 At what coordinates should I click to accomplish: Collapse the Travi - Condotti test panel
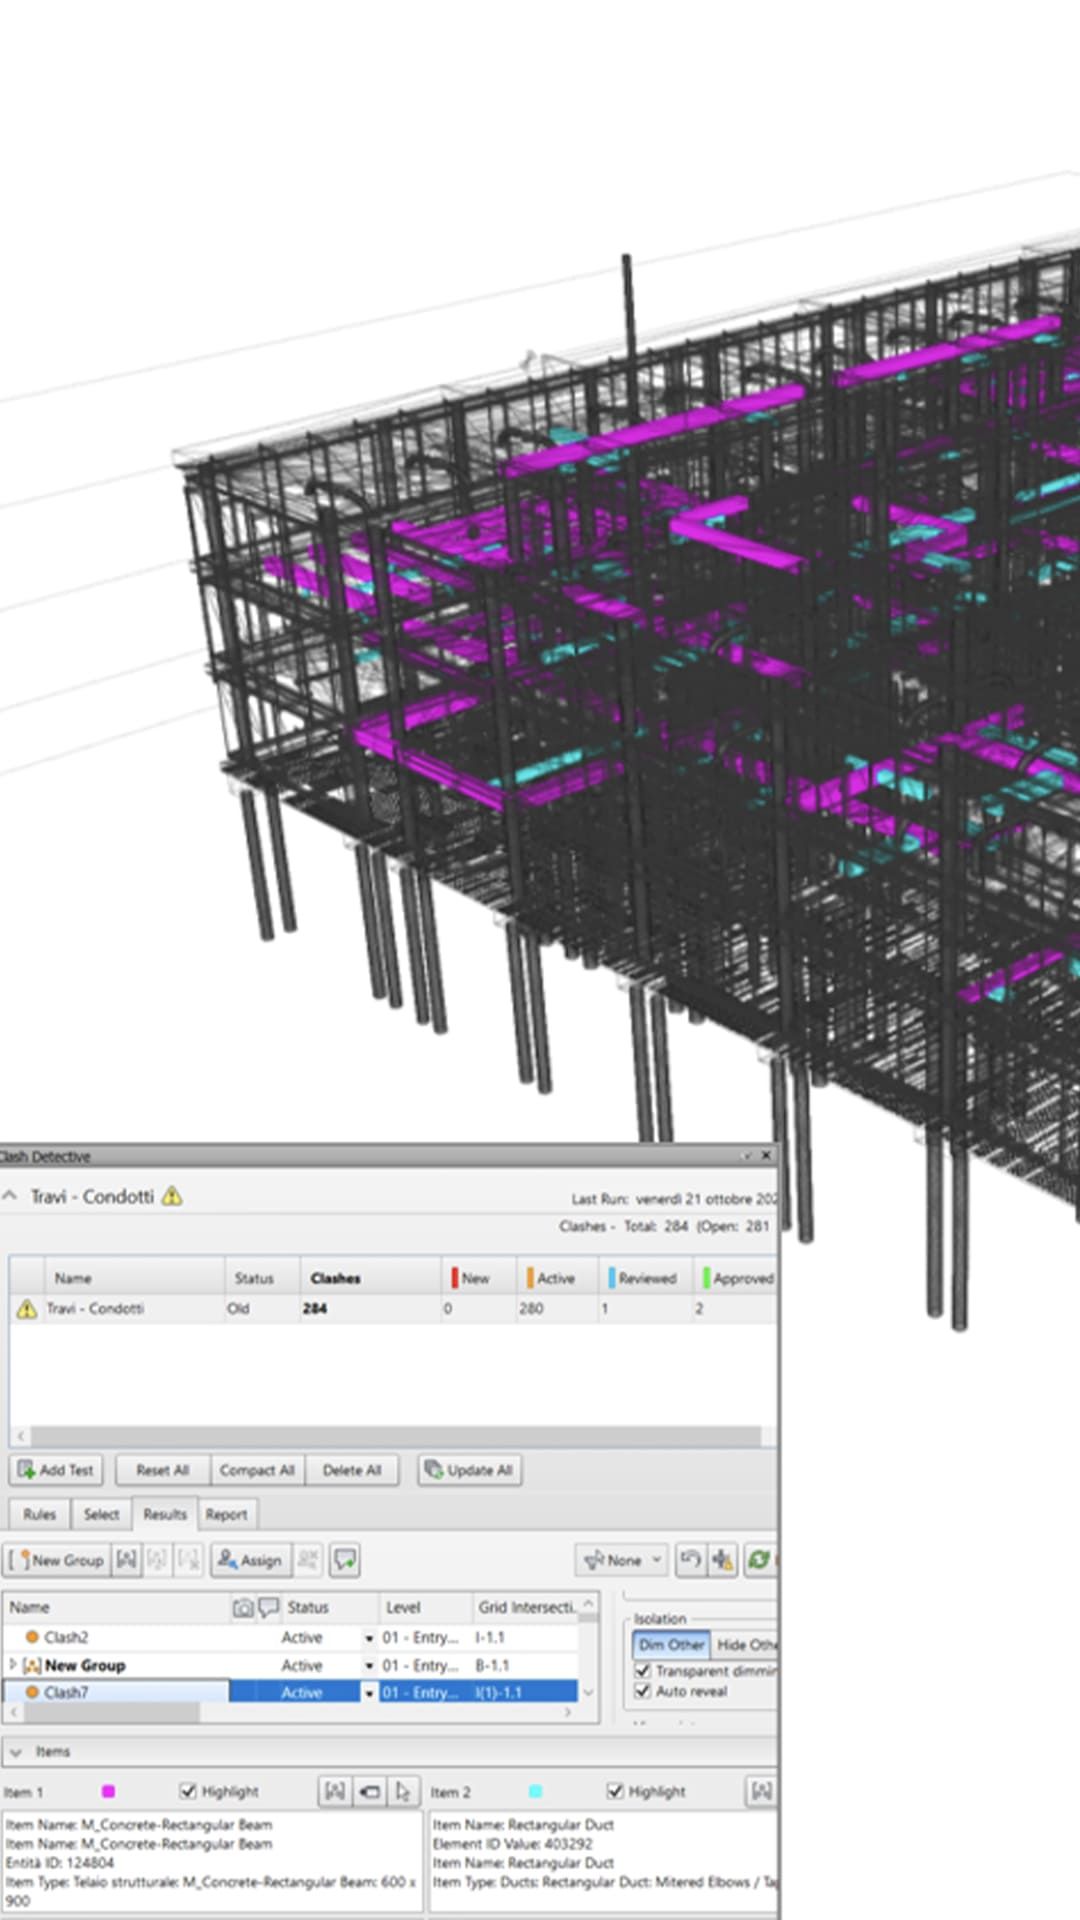(11, 1195)
